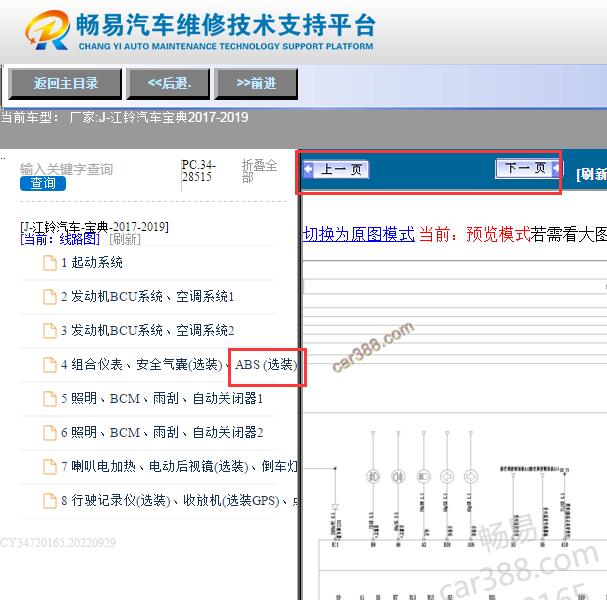
Task: Open 8 行驶记录仪(选装)、收放机
Action: coord(179,501)
